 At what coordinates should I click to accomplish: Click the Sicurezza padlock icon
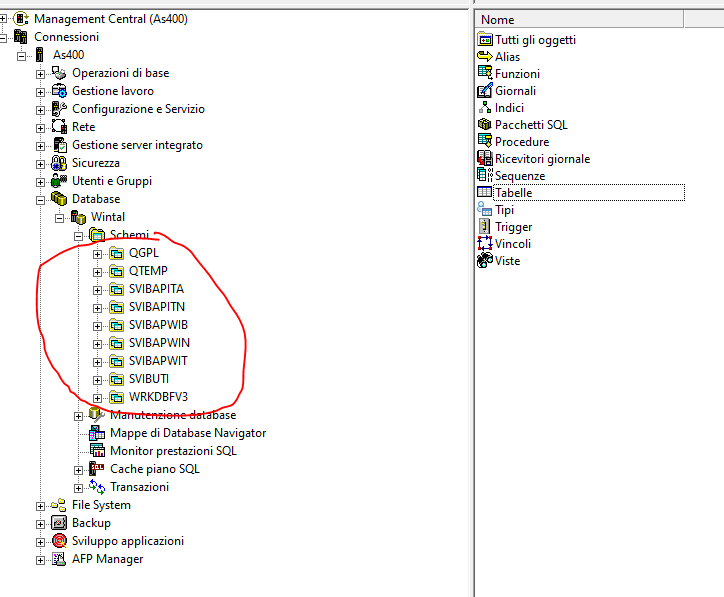pos(59,163)
